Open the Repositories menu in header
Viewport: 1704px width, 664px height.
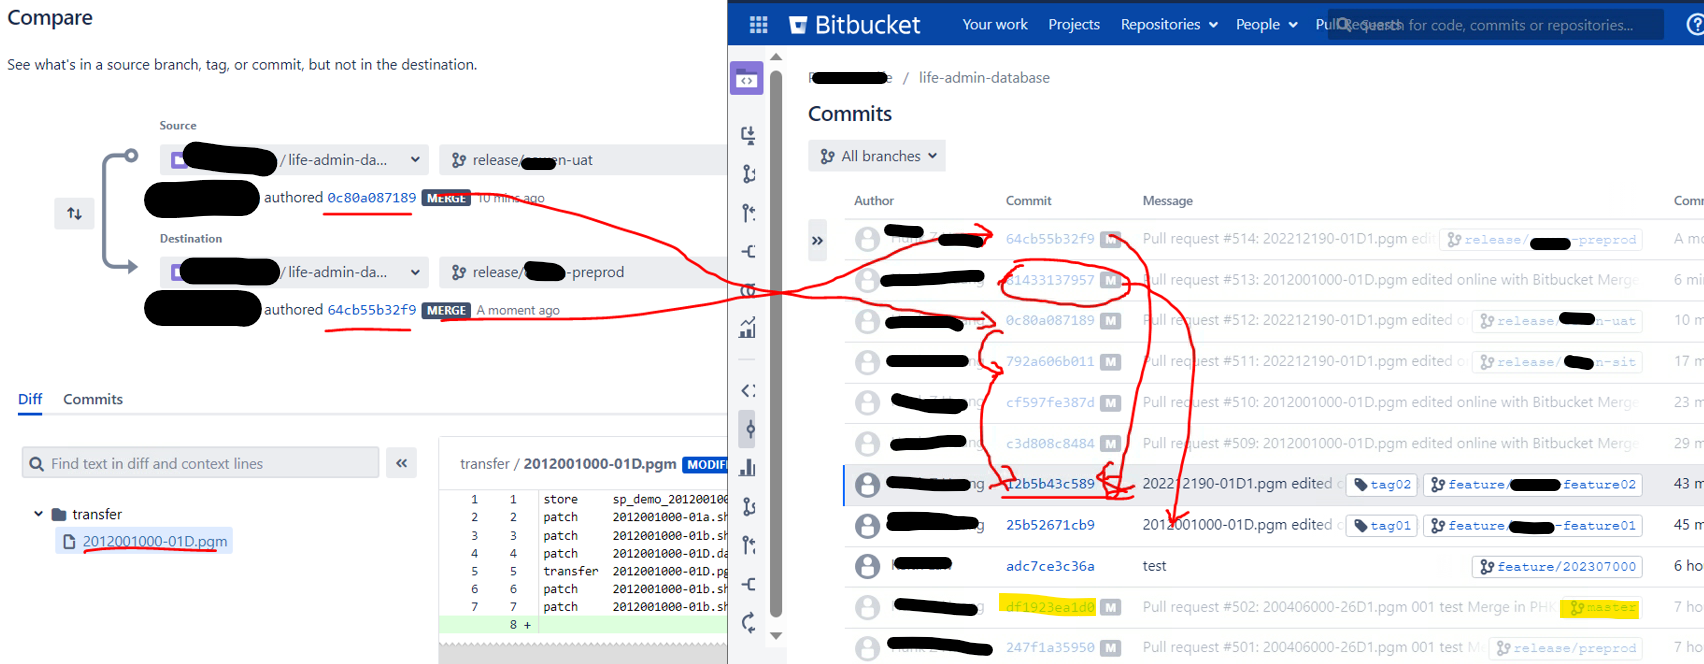(1169, 25)
